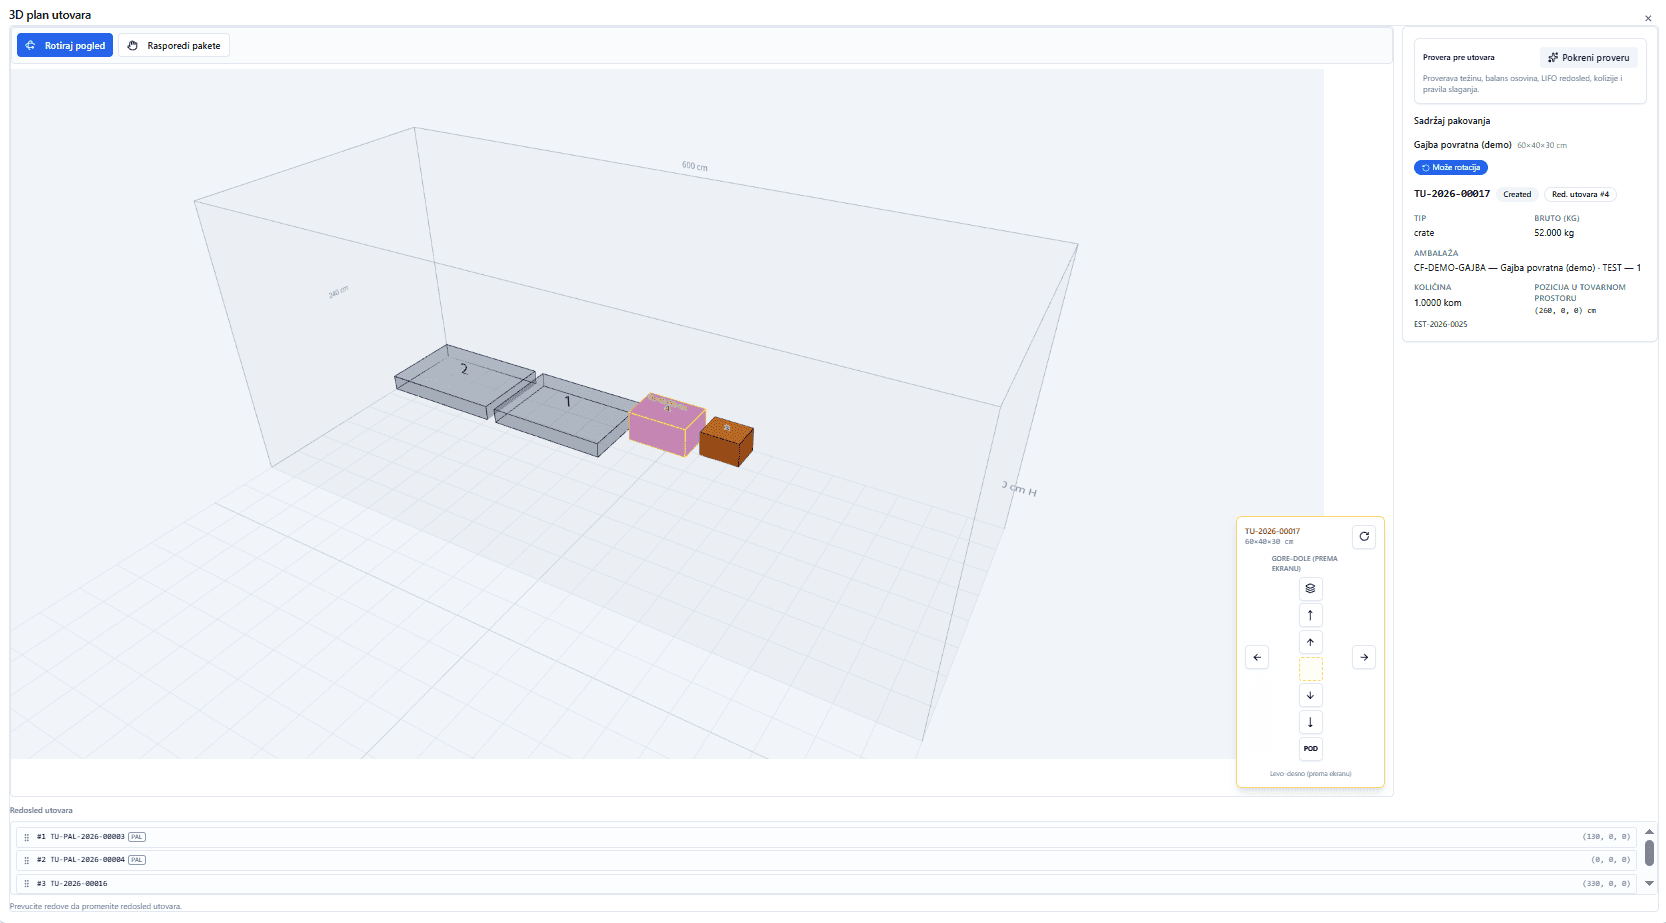1666x923 pixels.
Task: Click the POD button to drop to floor
Action: pyautogui.click(x=1310, y=748)
